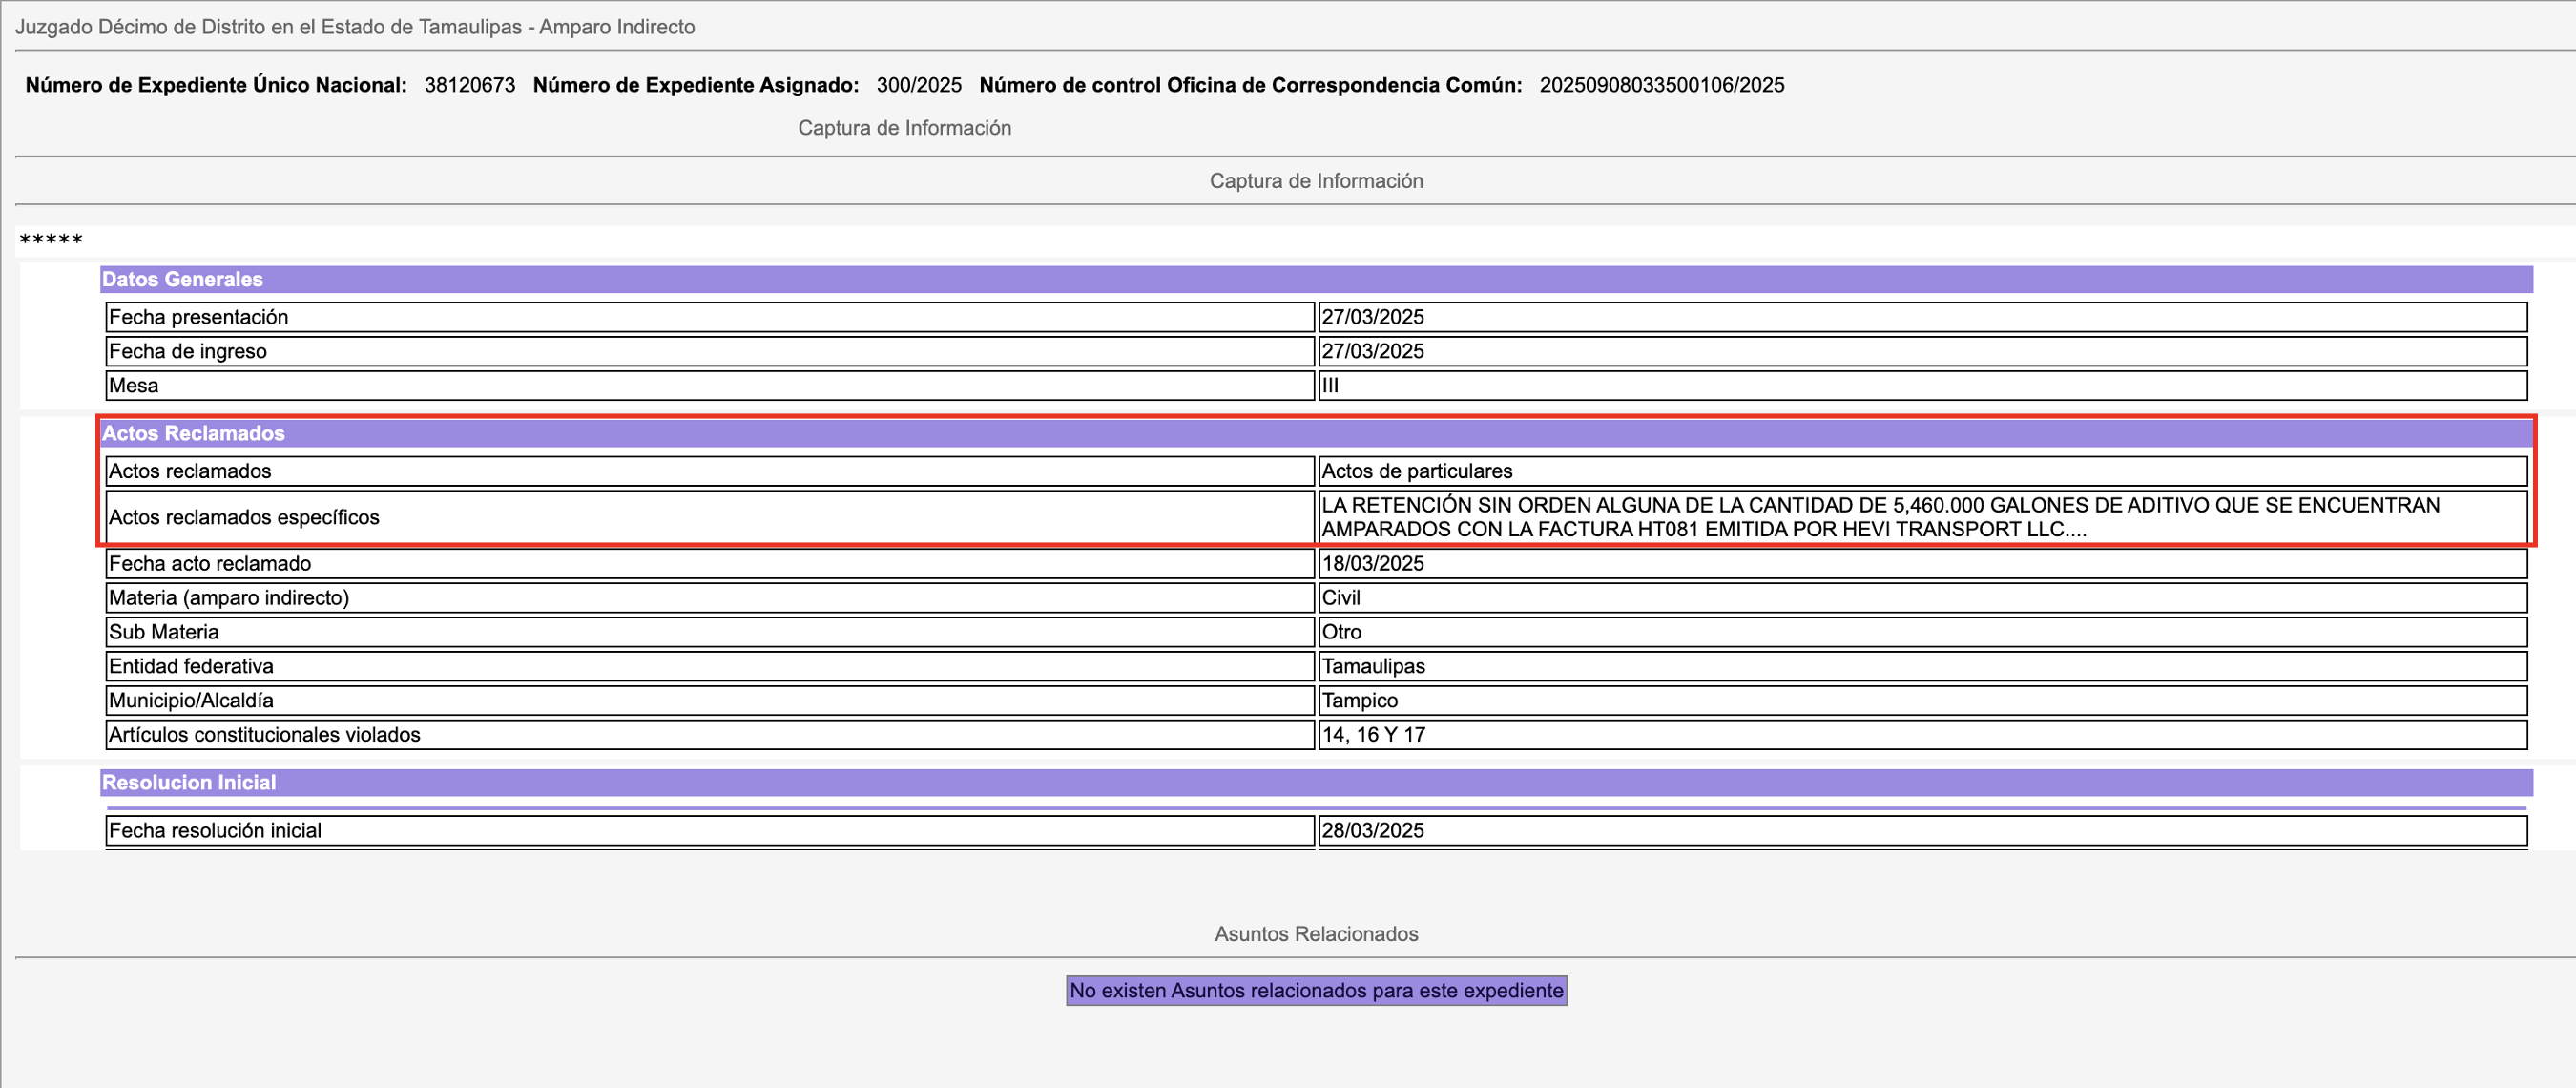Viewport: 2576px width, 1088px height.
Task: Click the 'Artículos constitucionales violados' label cell
Action: [710, 734]
